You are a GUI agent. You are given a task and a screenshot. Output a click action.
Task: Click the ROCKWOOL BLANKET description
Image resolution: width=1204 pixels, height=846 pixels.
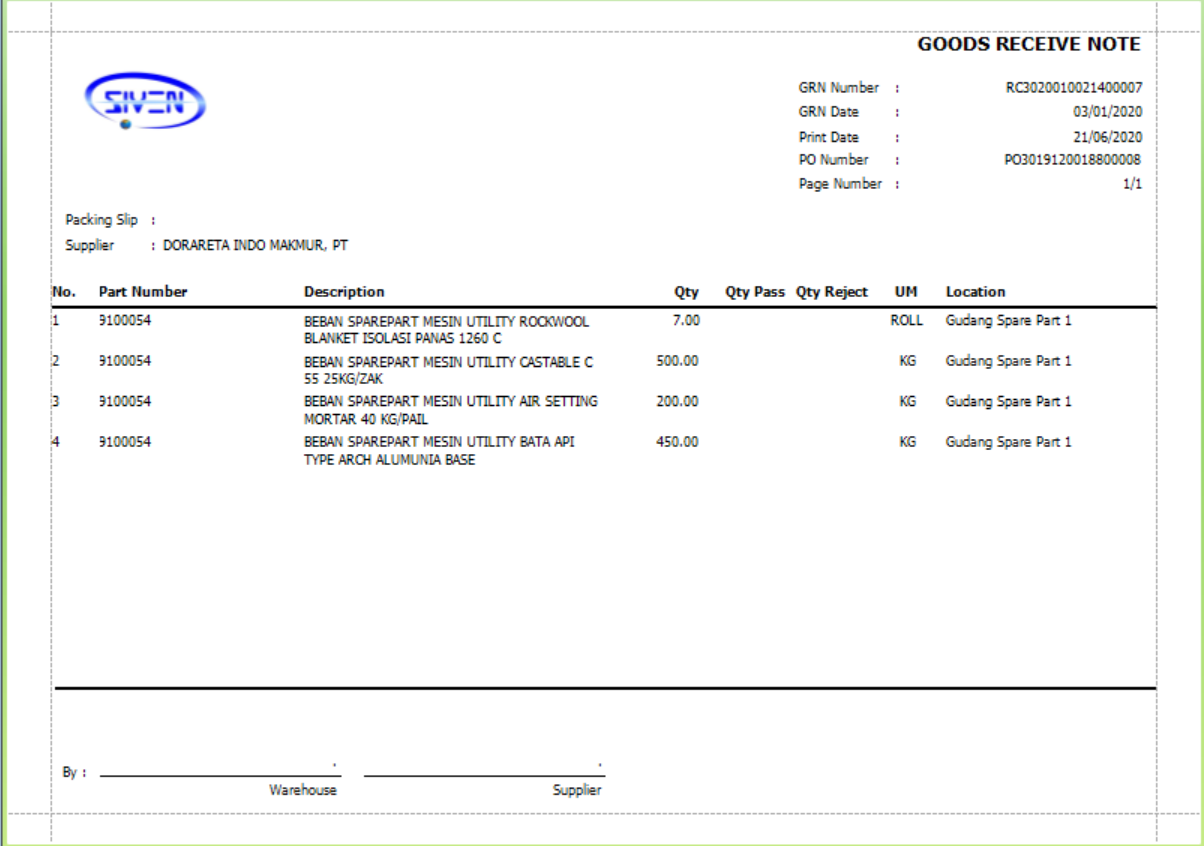pyautogui.click(x=447, y=330)
